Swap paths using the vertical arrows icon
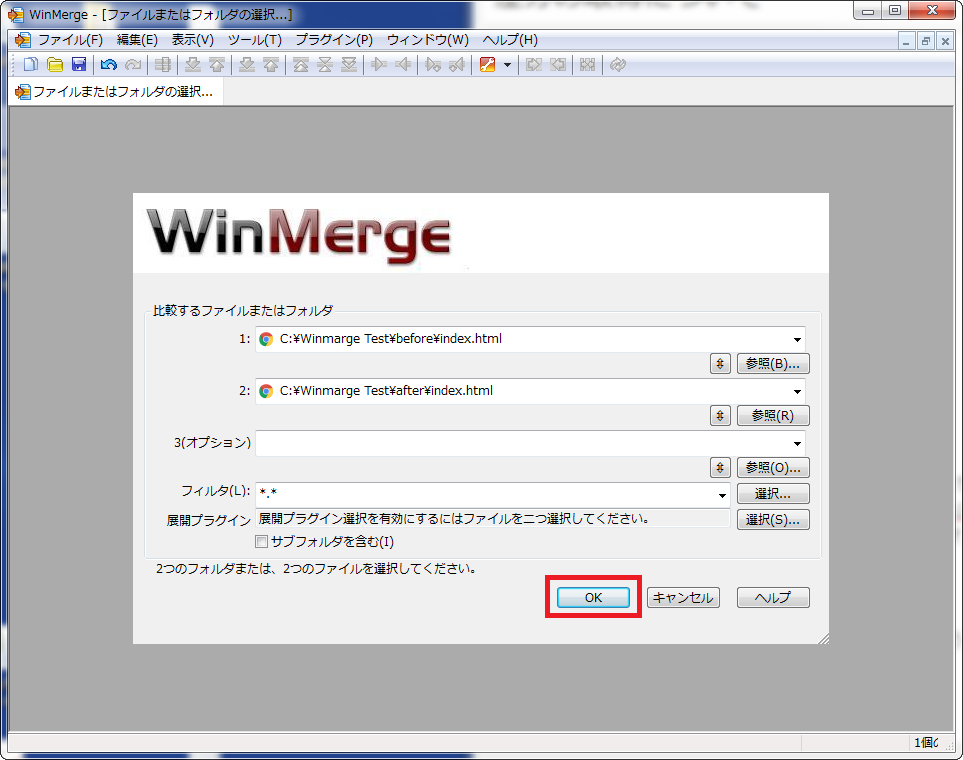The image size is (963, 760). 720,363
